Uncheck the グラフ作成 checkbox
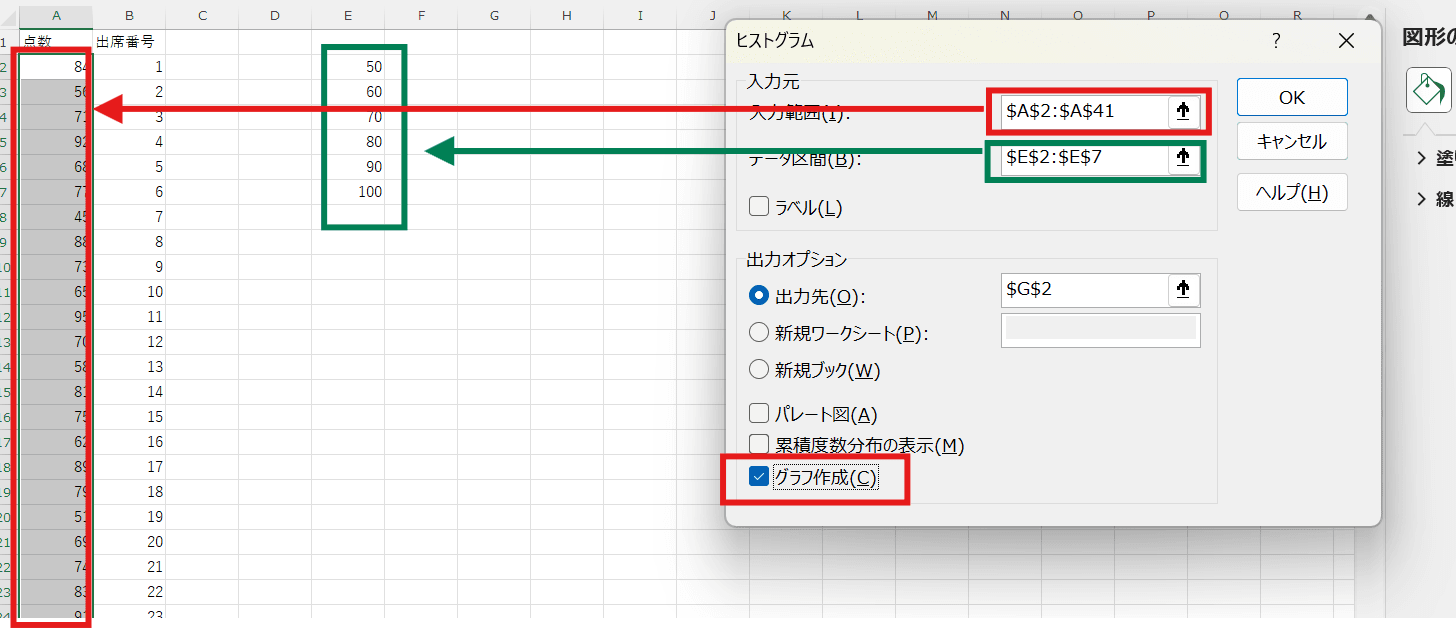The width and height of the screenshot is (1456, 628). pos(759,477)
